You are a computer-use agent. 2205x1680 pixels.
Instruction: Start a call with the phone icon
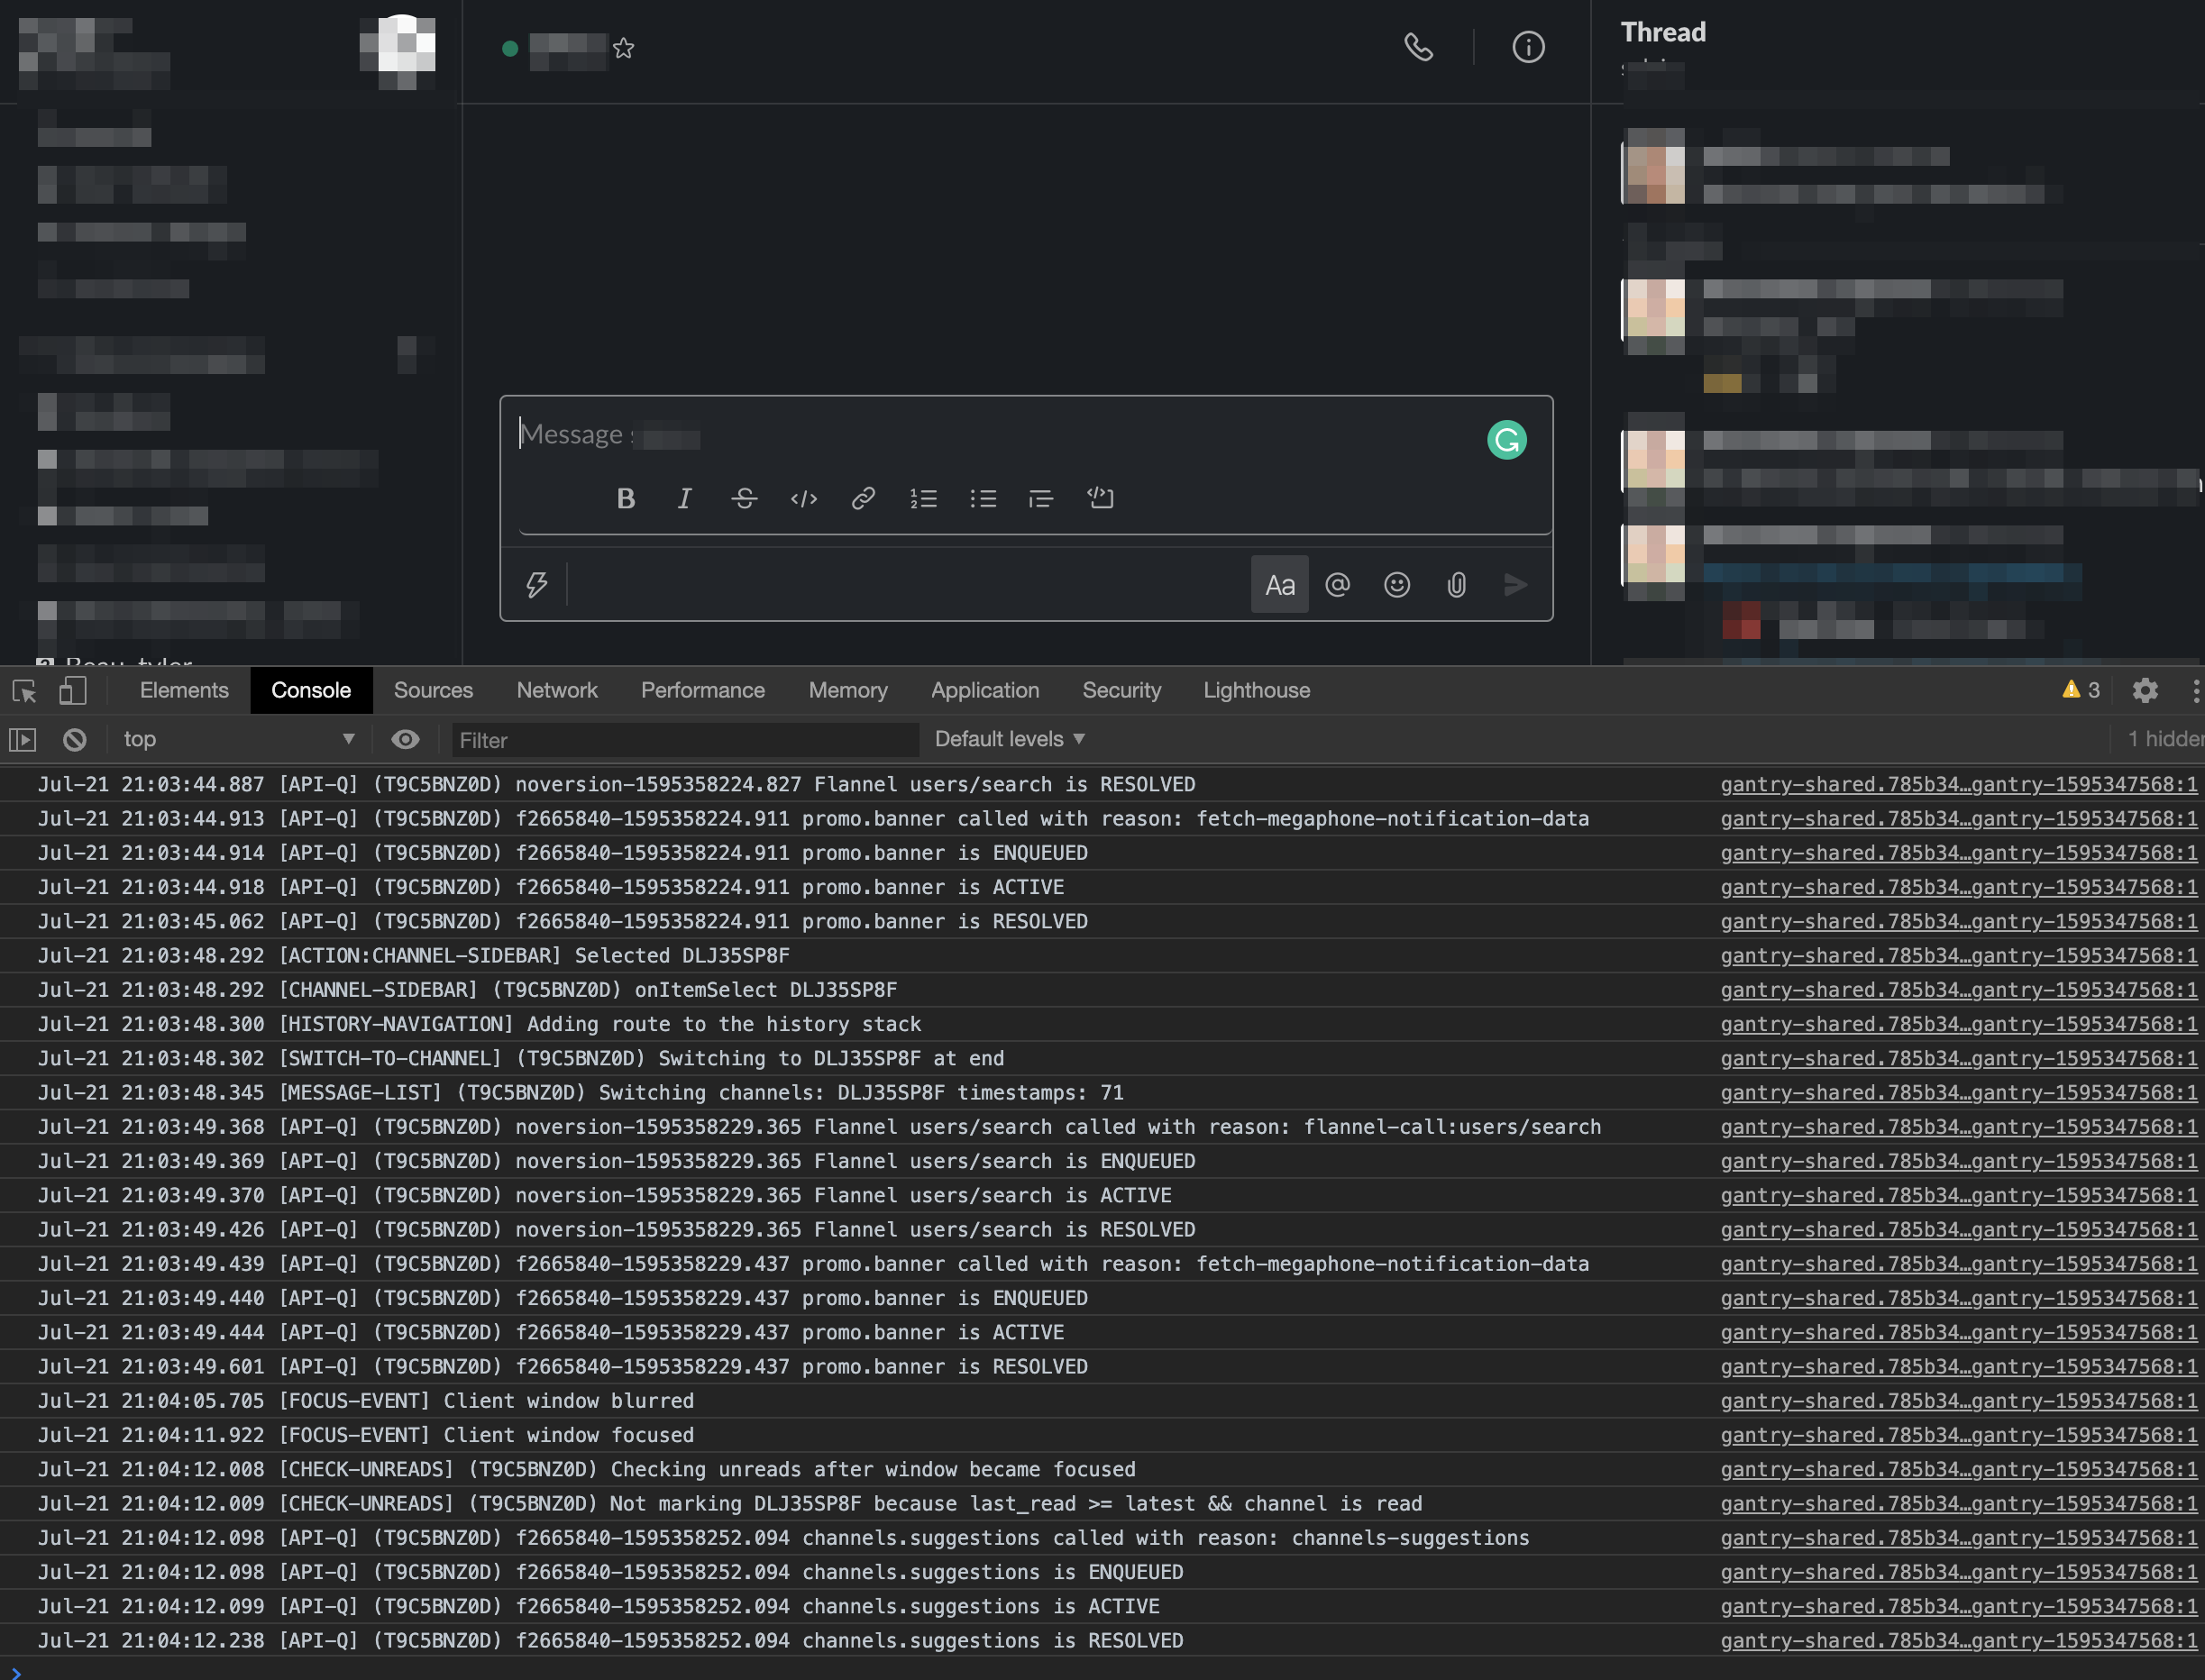pyautogui.click(x=1420, y=47)
